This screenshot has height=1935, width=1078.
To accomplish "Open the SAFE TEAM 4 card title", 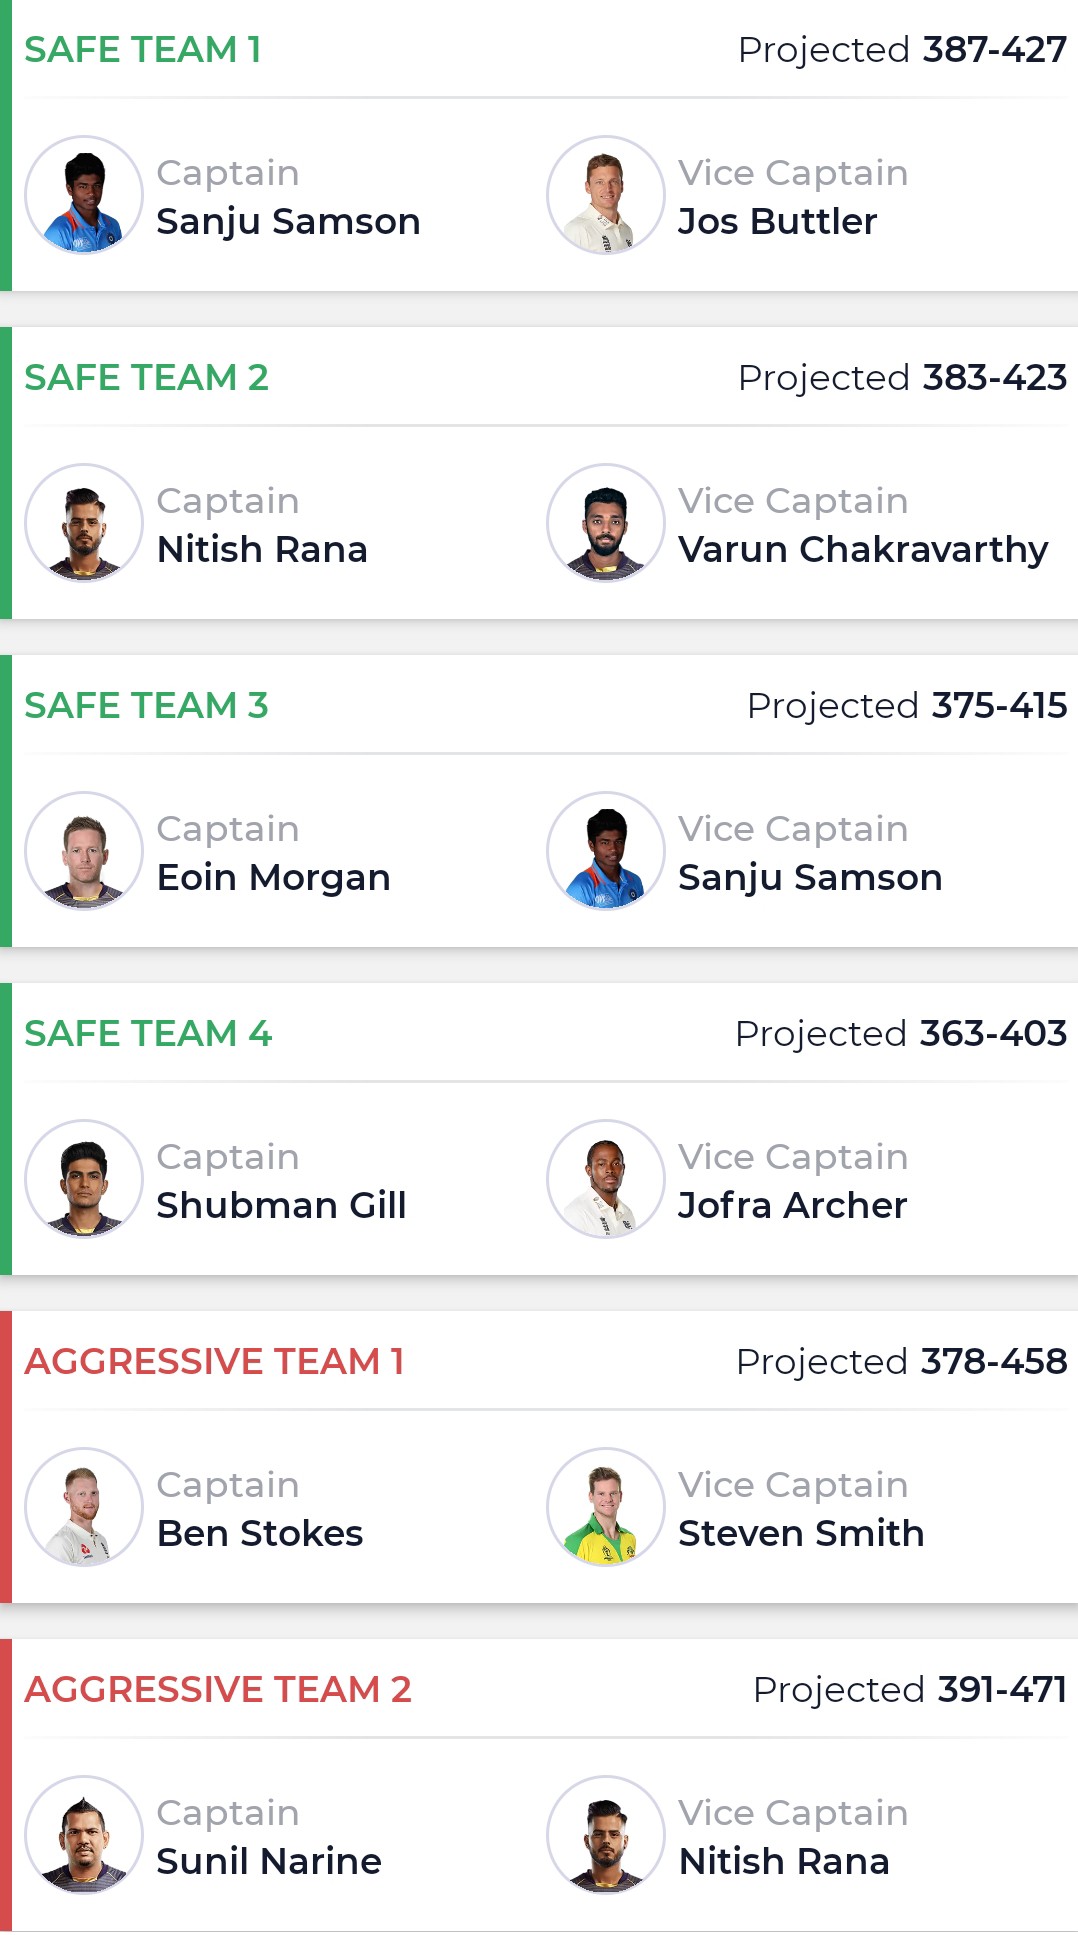I will click(x=148, y=1033).
